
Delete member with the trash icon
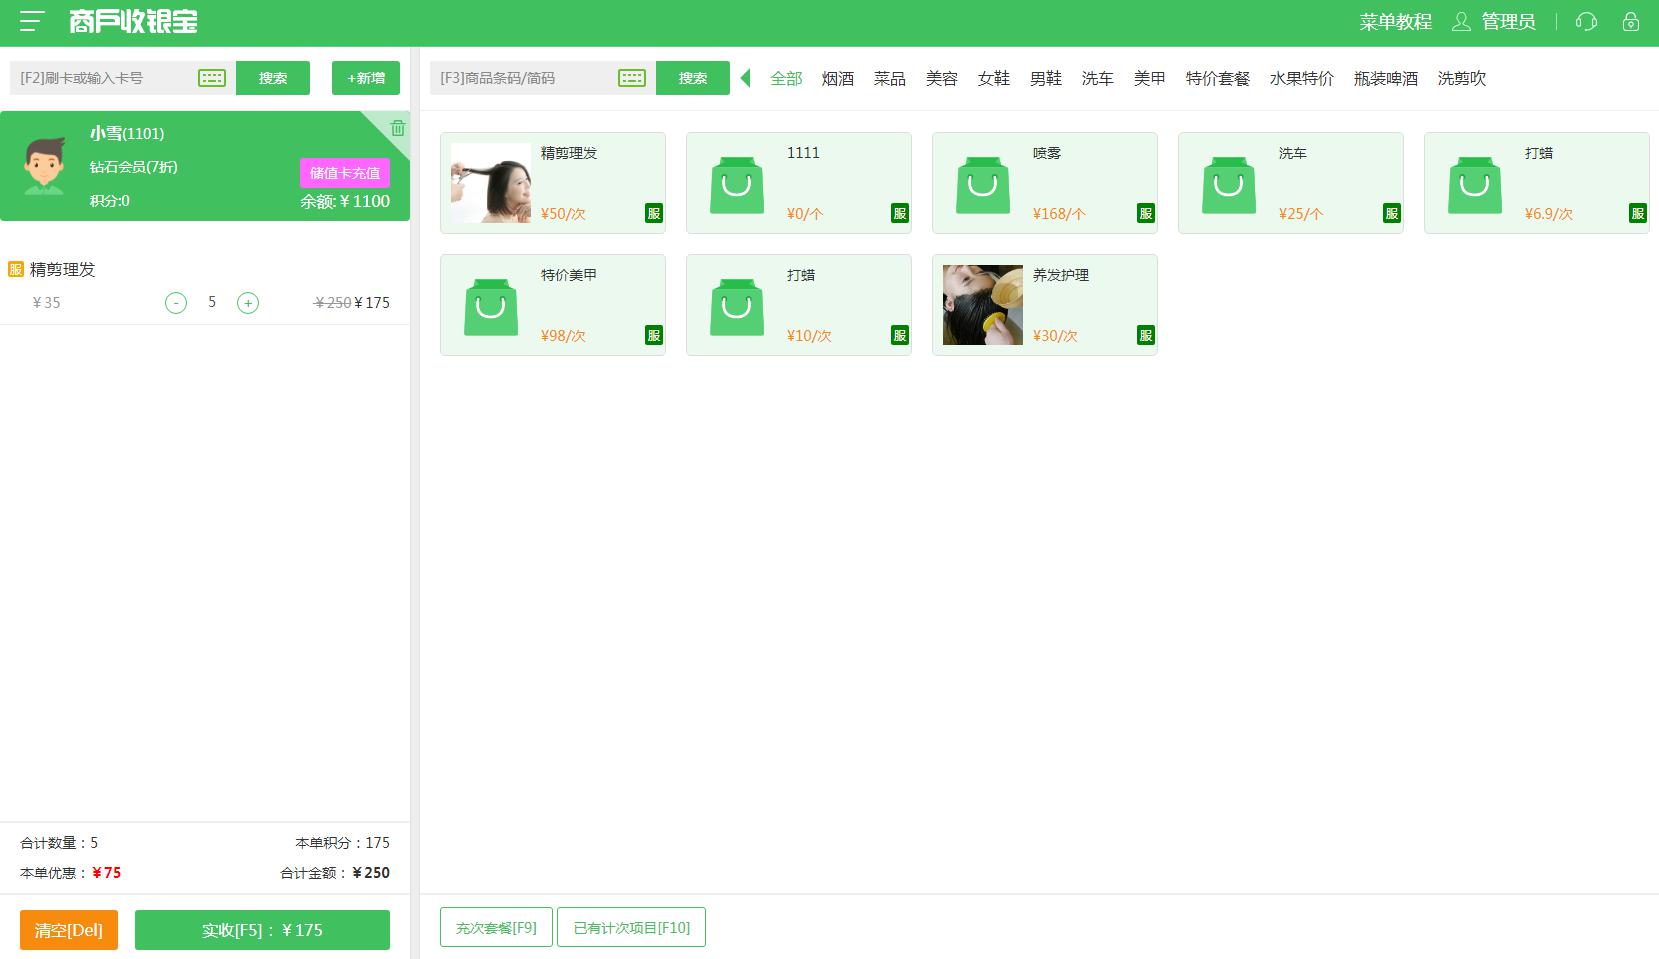pos(398,127)
